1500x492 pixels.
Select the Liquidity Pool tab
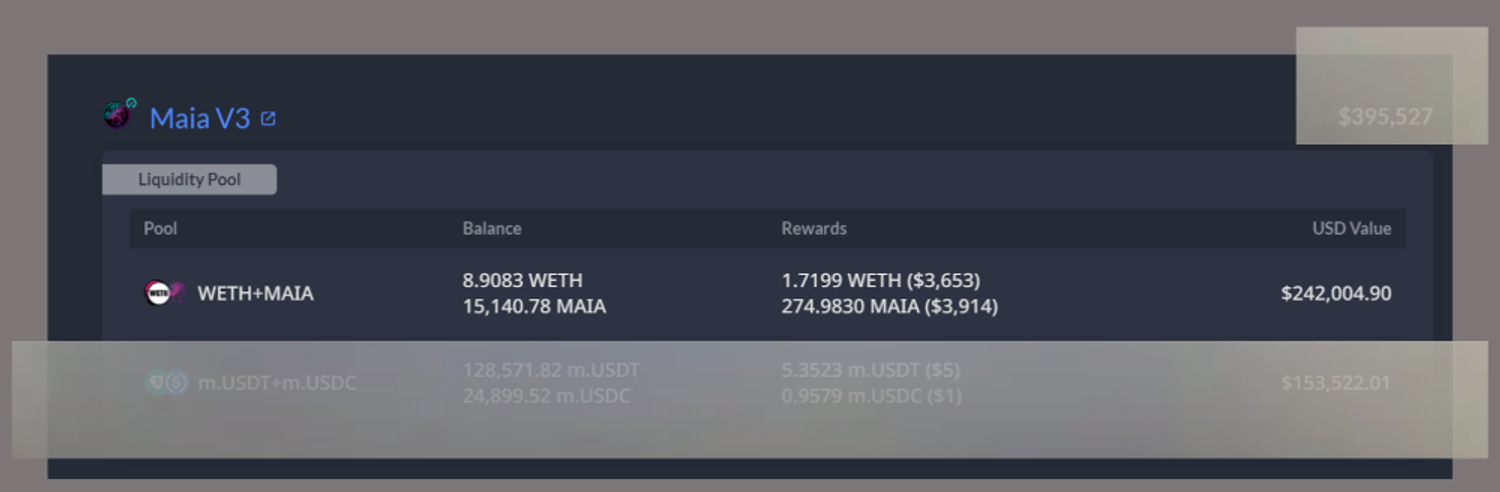189,180
